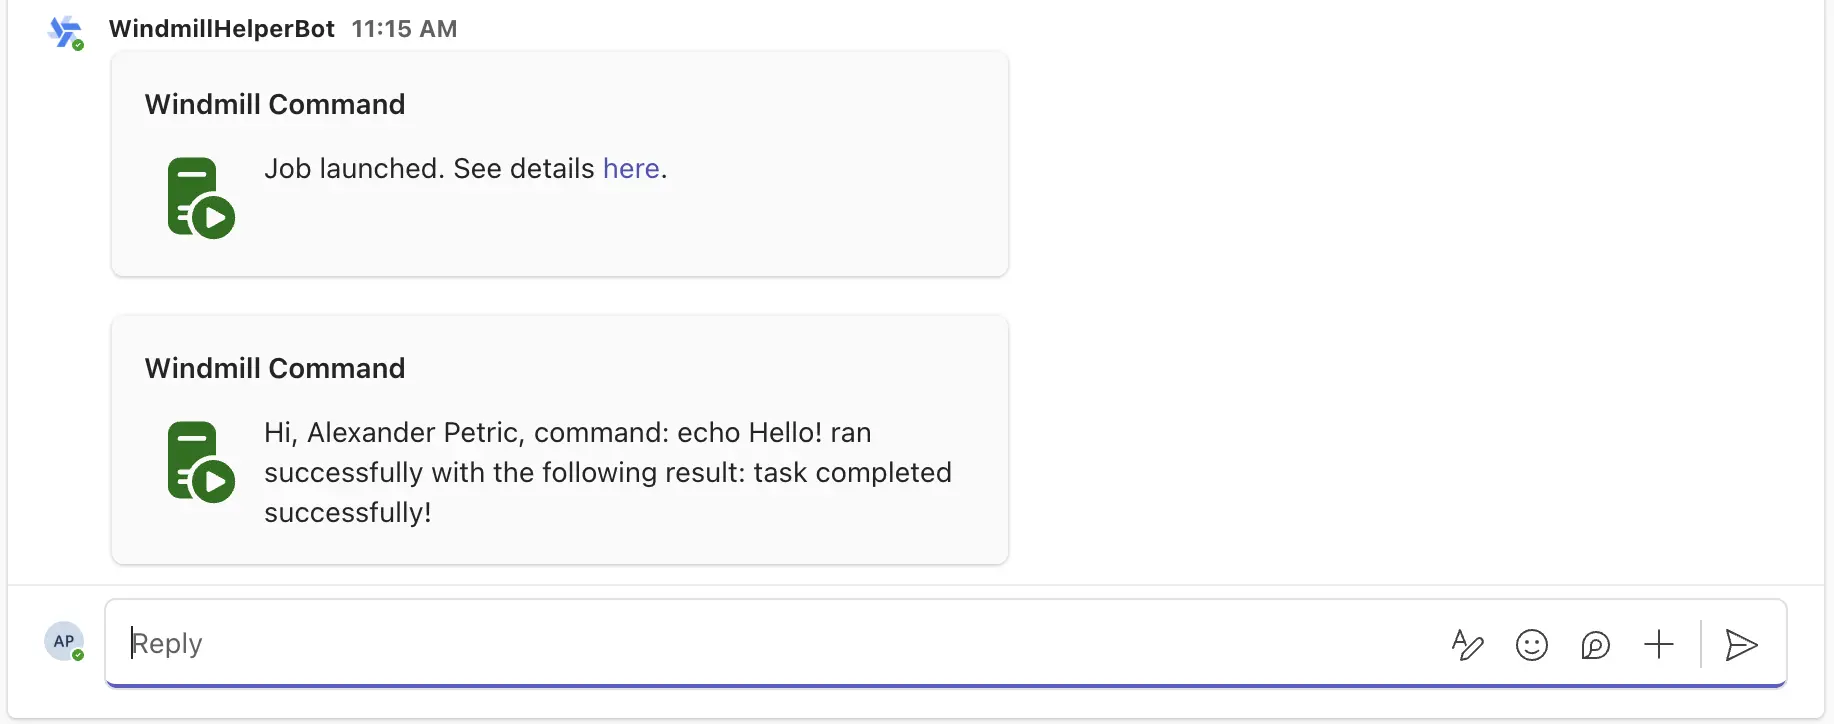
Task: Click the green status badge on bot avatar
Action: tap(78, 45)
